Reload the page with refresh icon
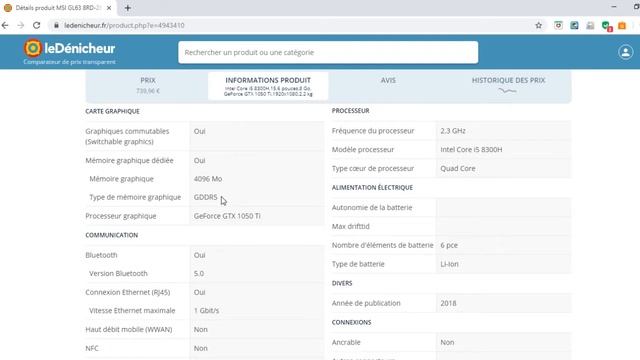Screen dimensions: 640x360 (37, 25)
